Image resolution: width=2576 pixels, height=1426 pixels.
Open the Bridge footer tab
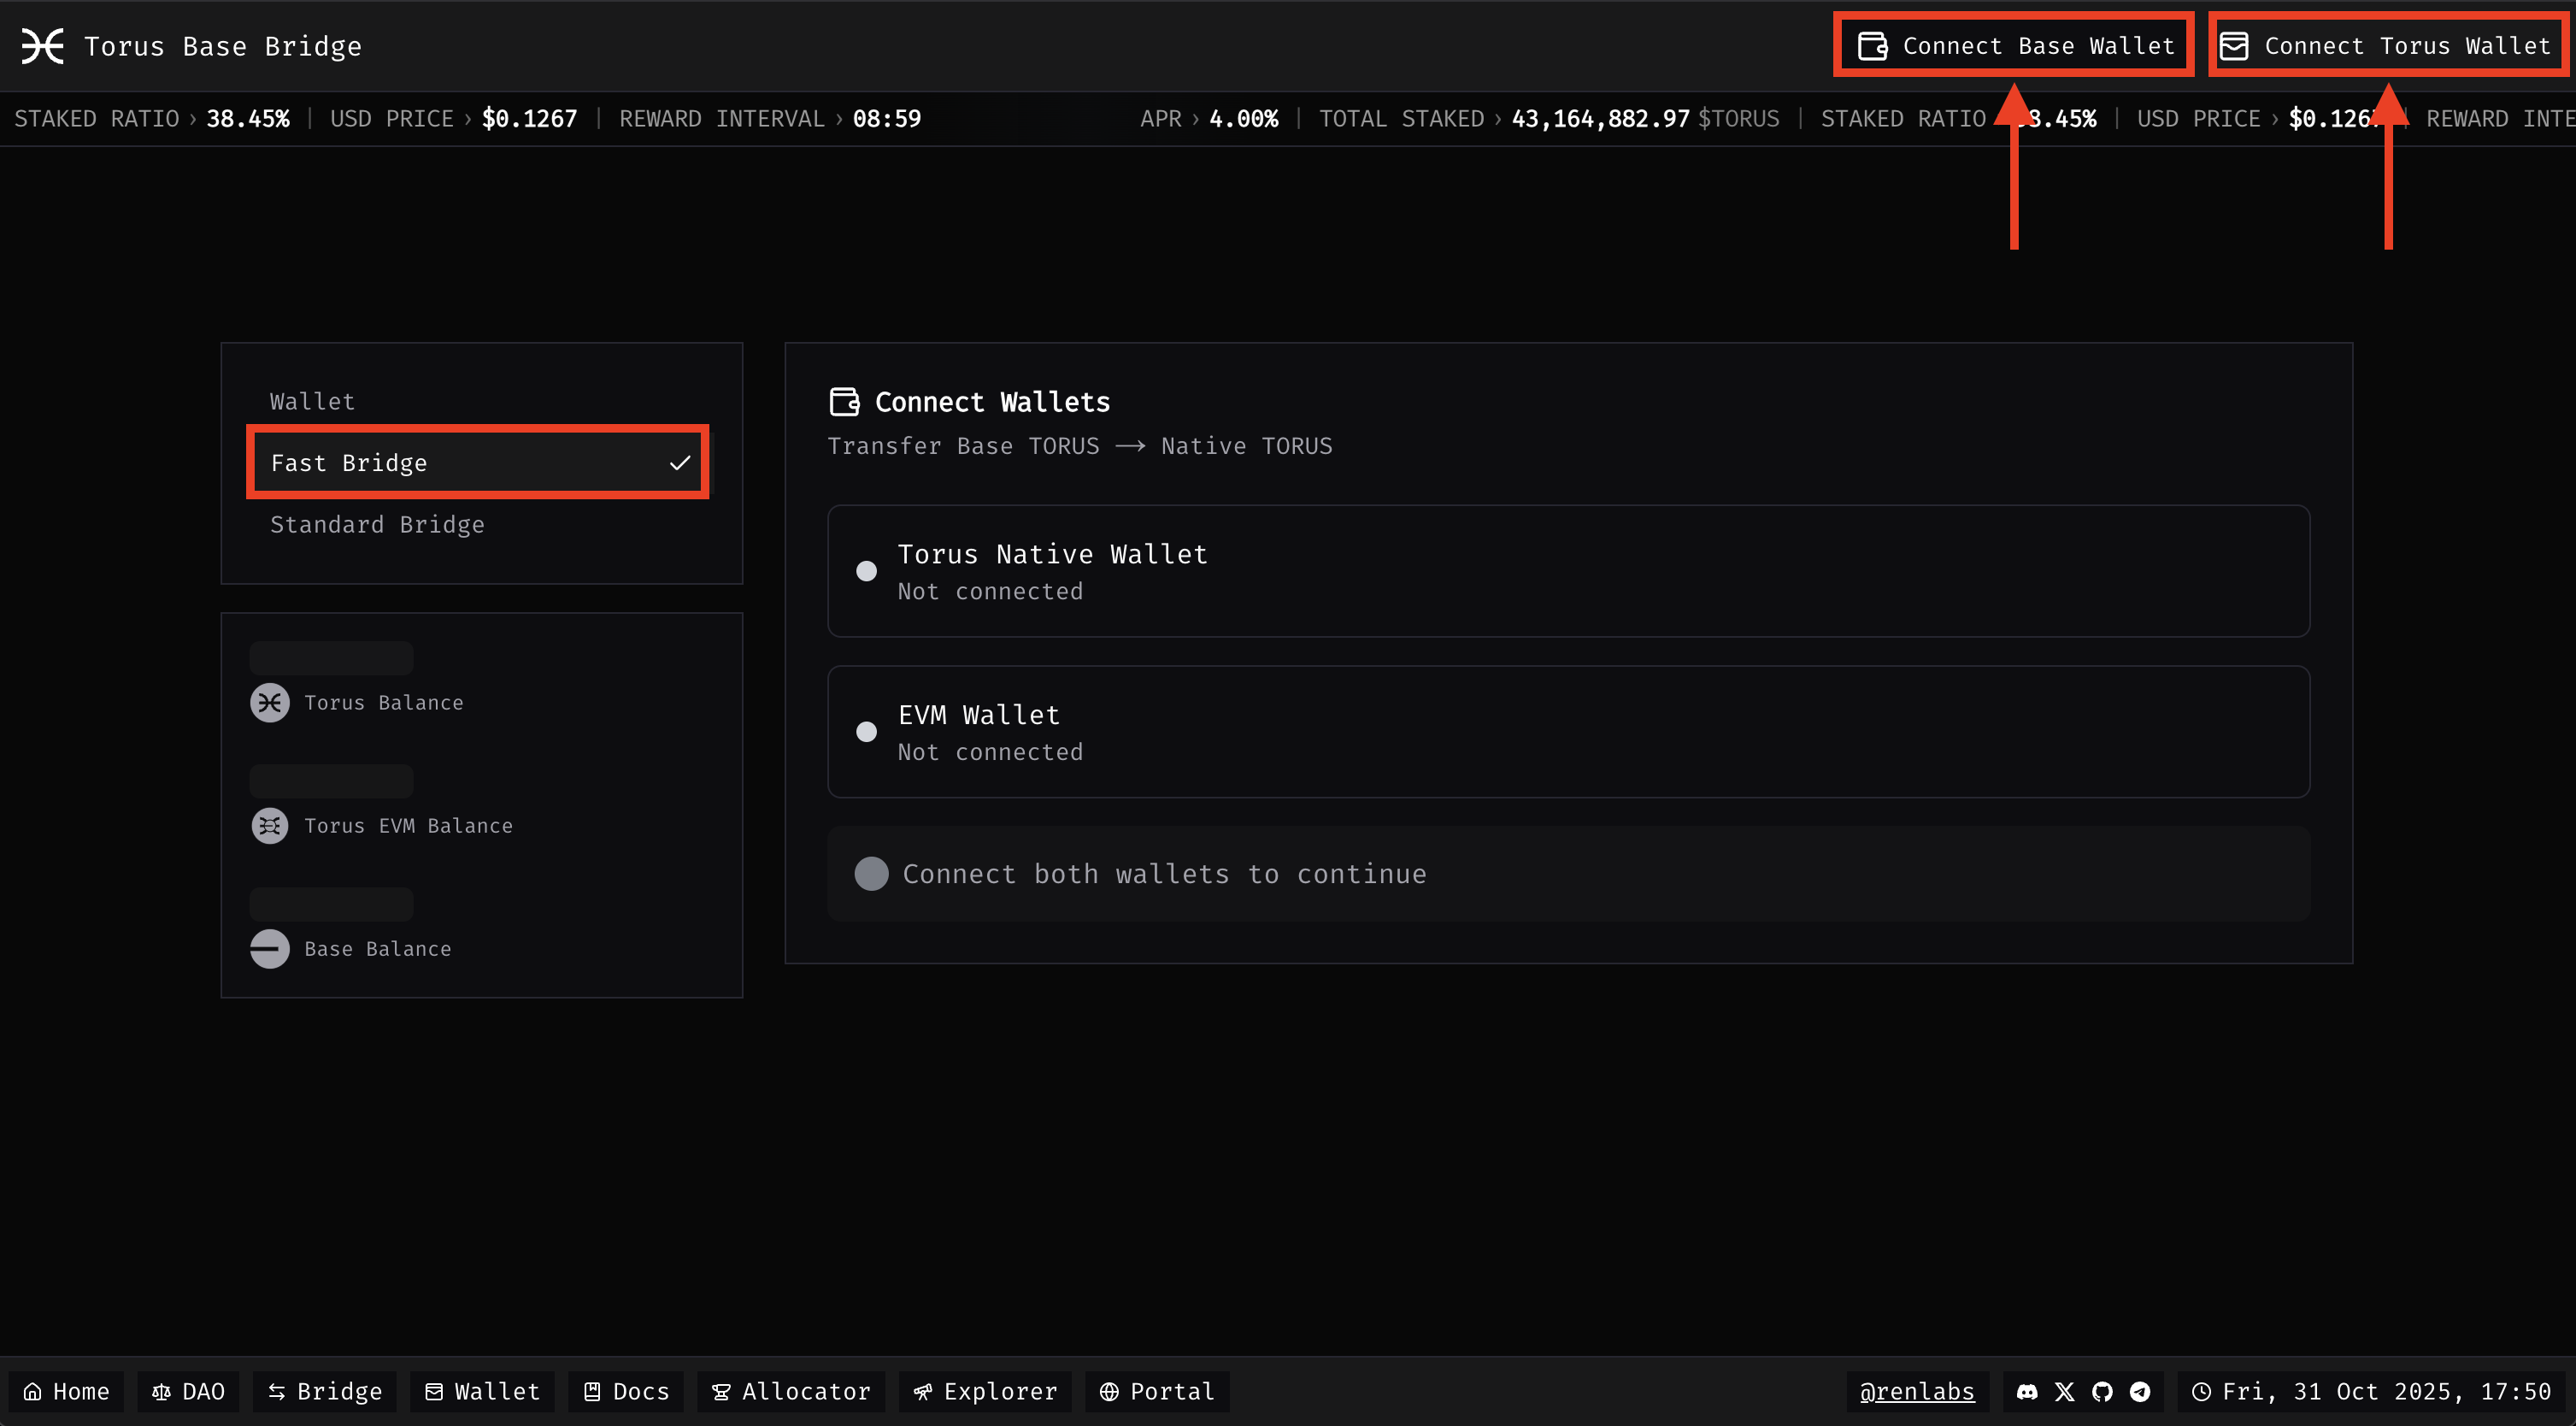[325, 1391]
